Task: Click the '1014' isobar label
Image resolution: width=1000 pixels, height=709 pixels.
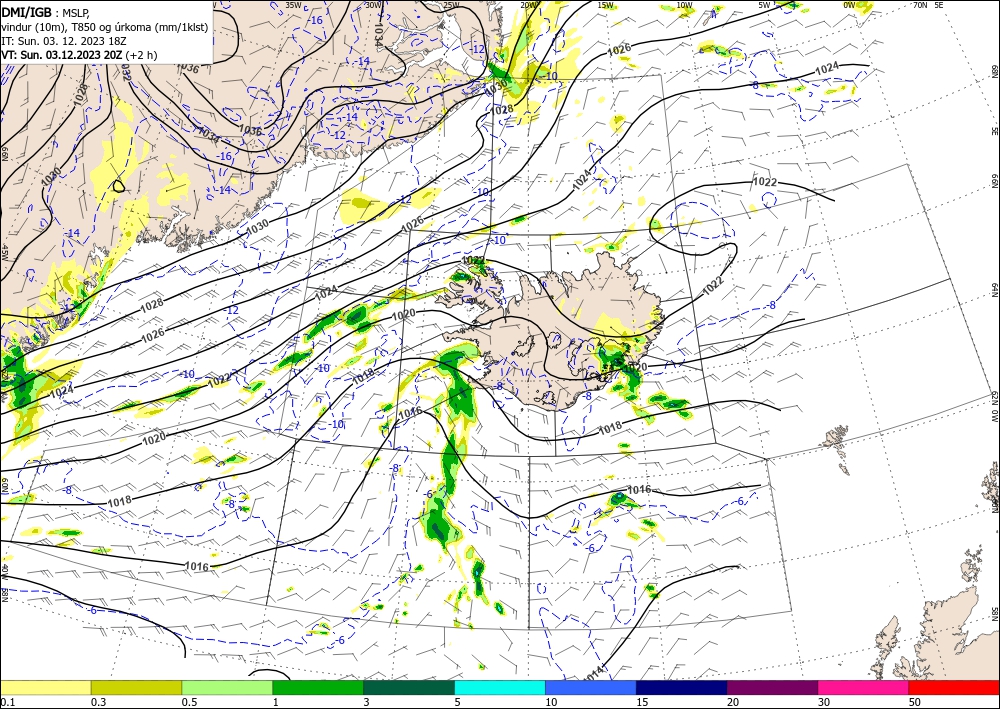Action: point(594,671)
